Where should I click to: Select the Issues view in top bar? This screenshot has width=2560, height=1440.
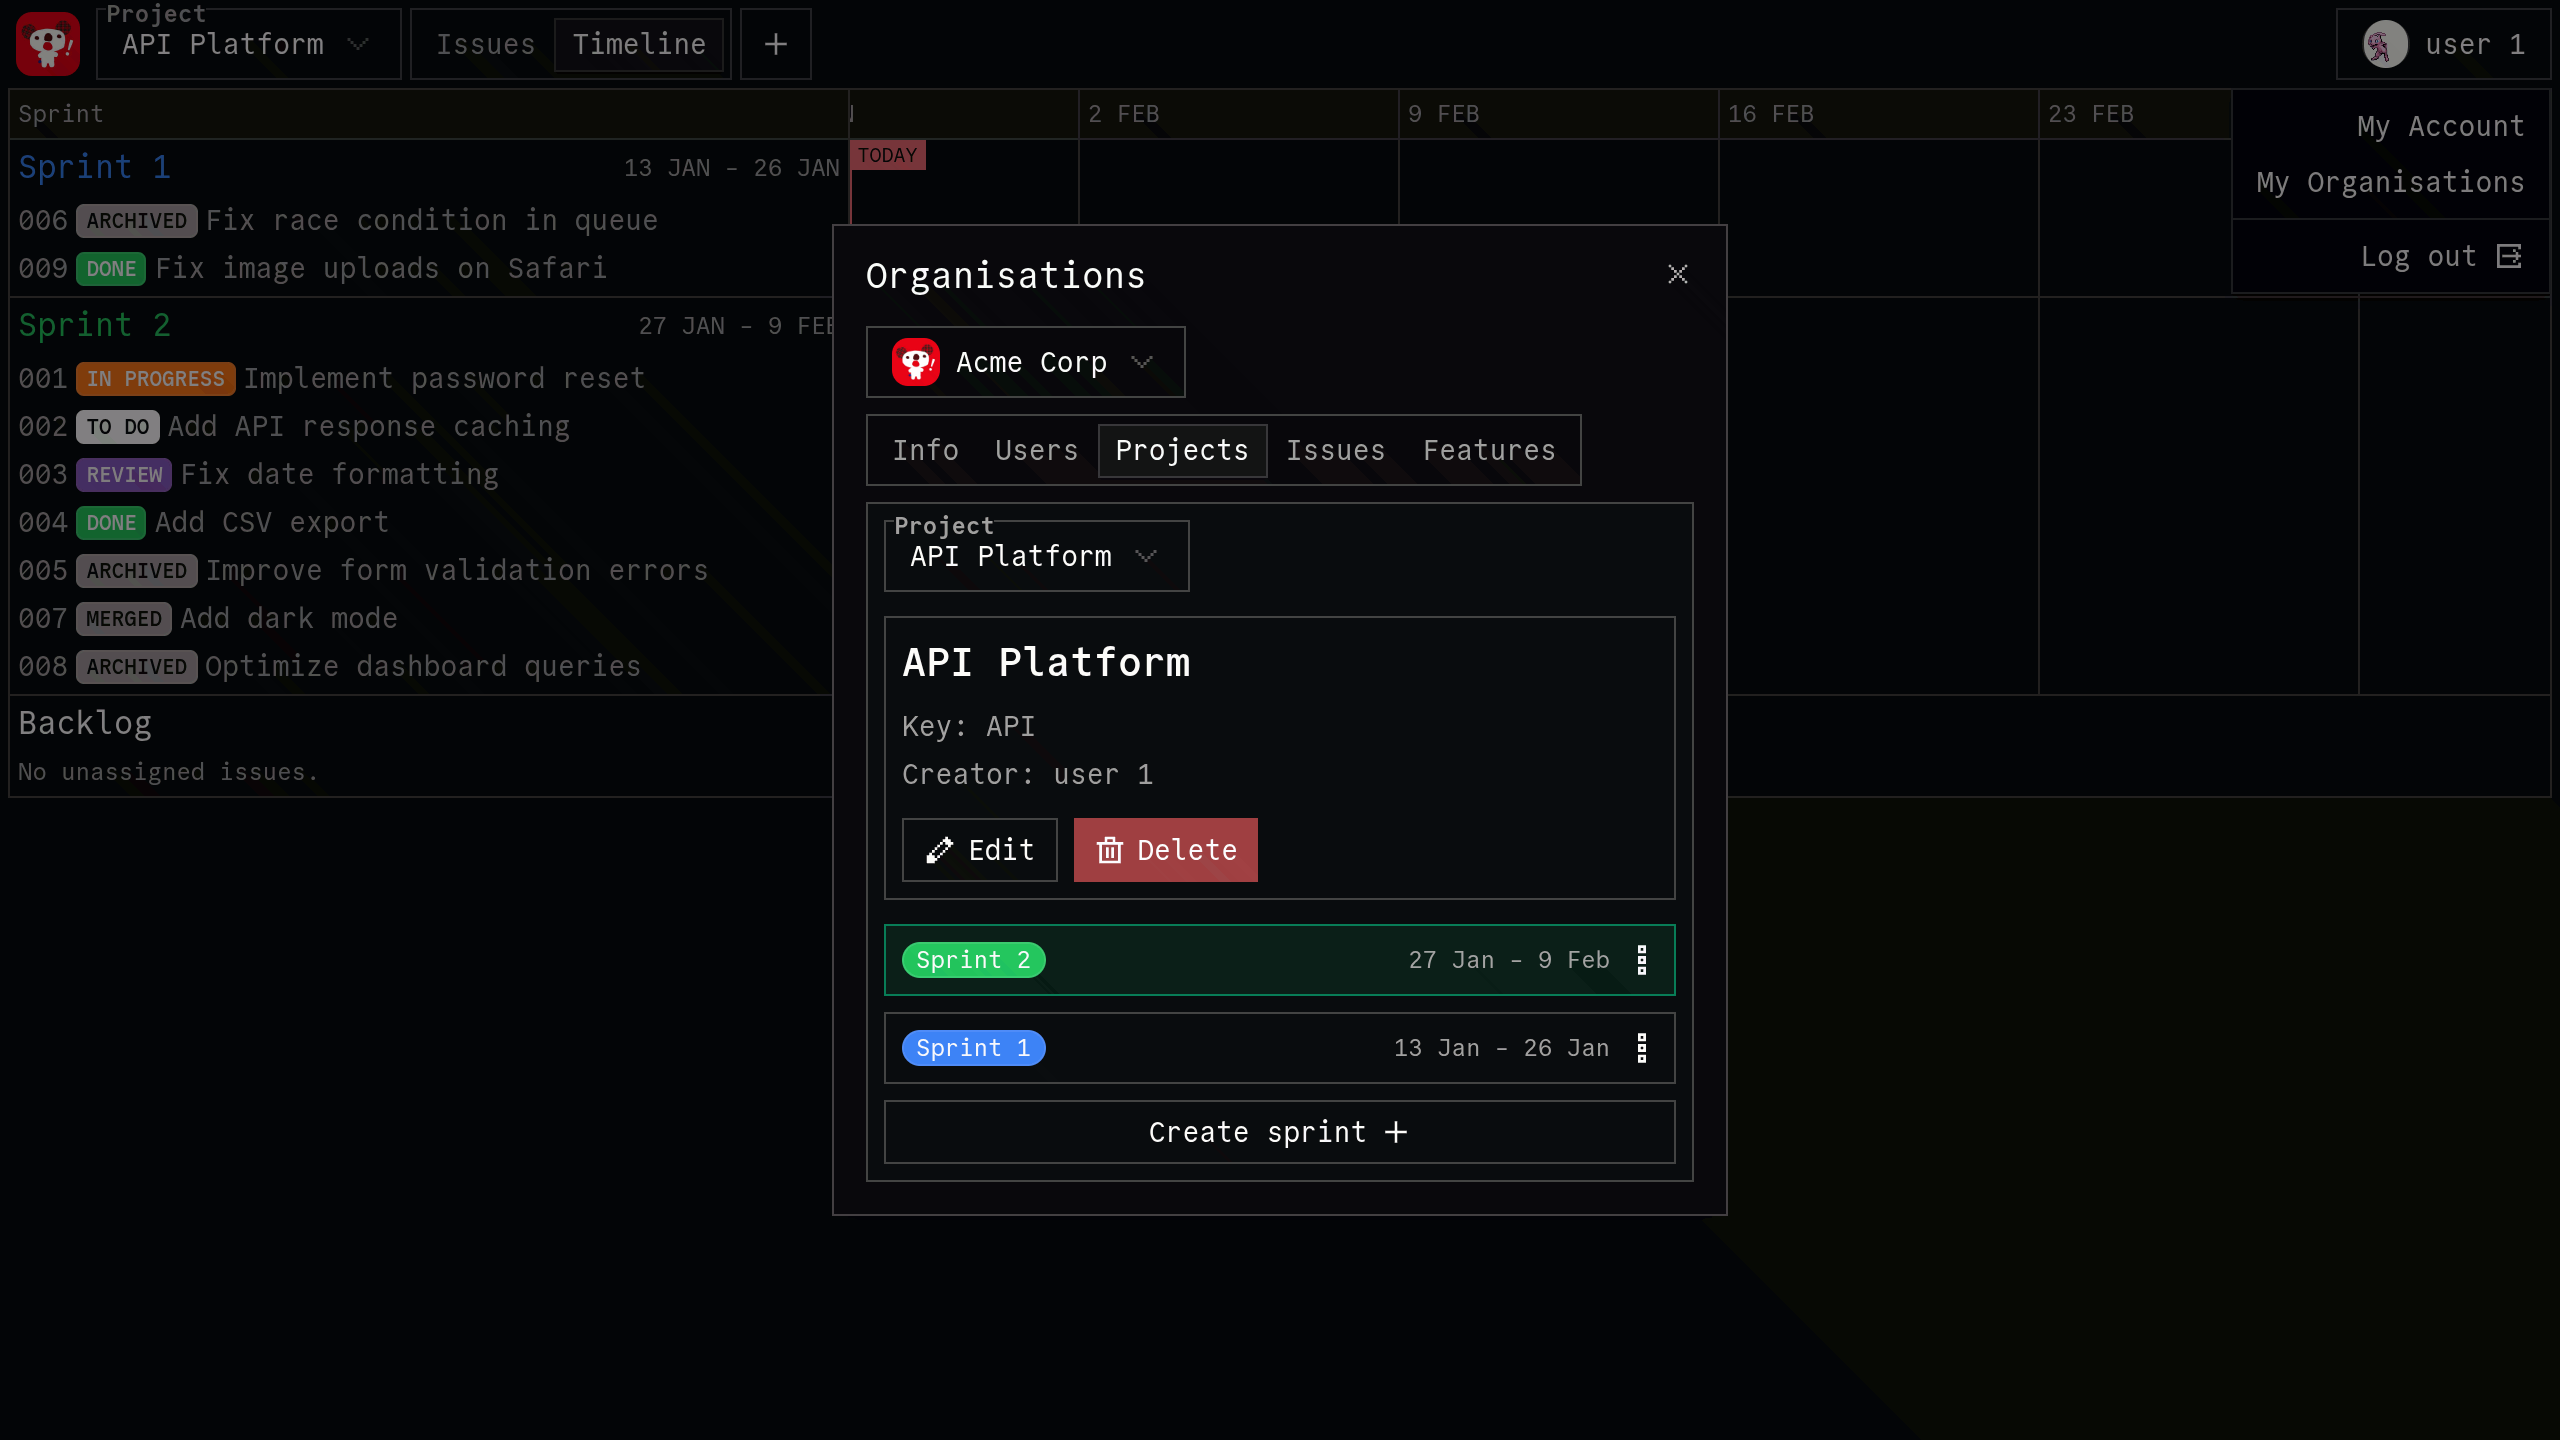click(x=485, y=44)
